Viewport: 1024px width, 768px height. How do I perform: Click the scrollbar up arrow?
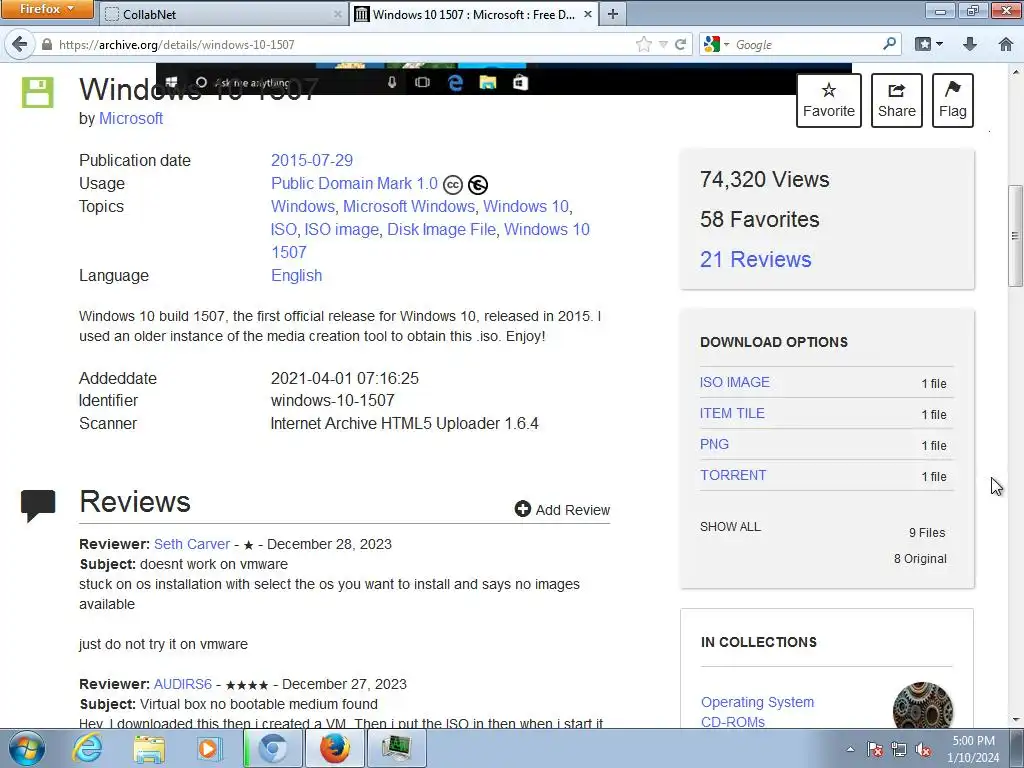(x=1015, y=71)
